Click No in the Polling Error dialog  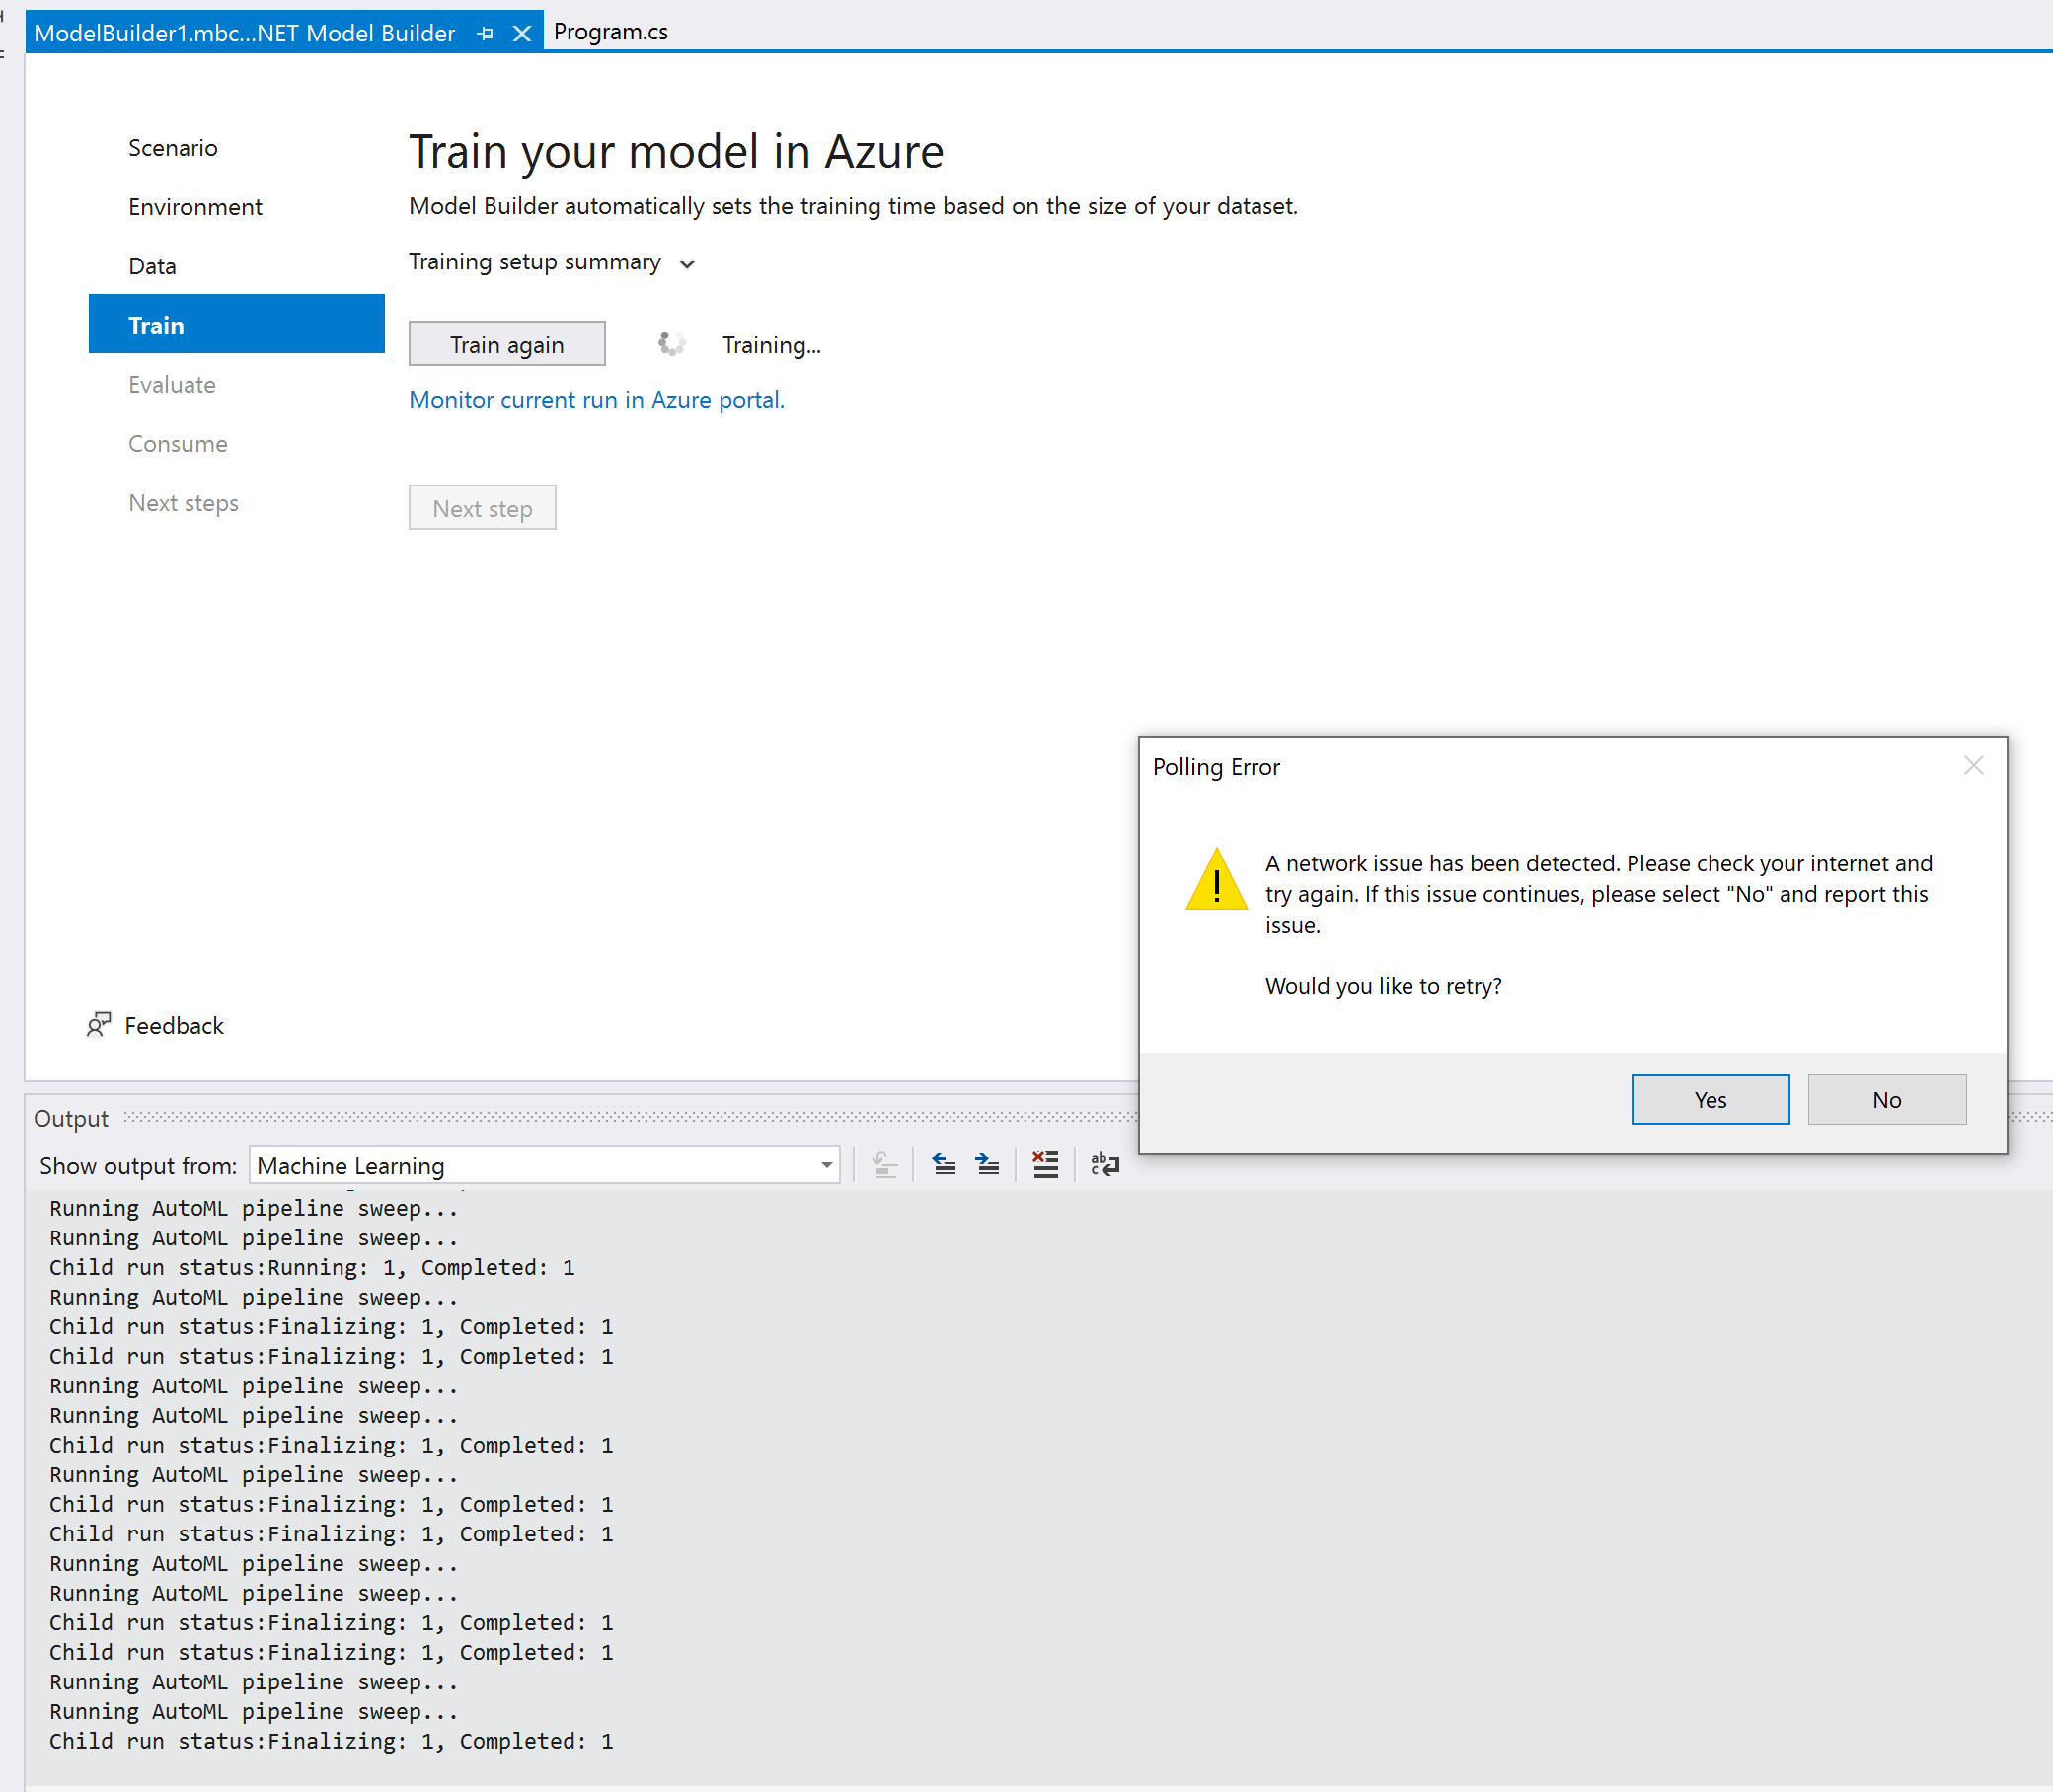click(x=1886, y=1099)
